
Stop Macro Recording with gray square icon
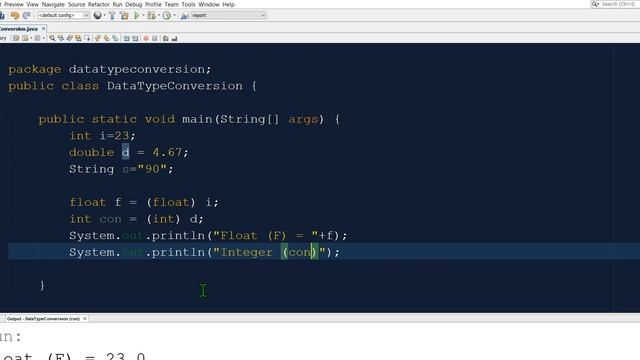155,38
